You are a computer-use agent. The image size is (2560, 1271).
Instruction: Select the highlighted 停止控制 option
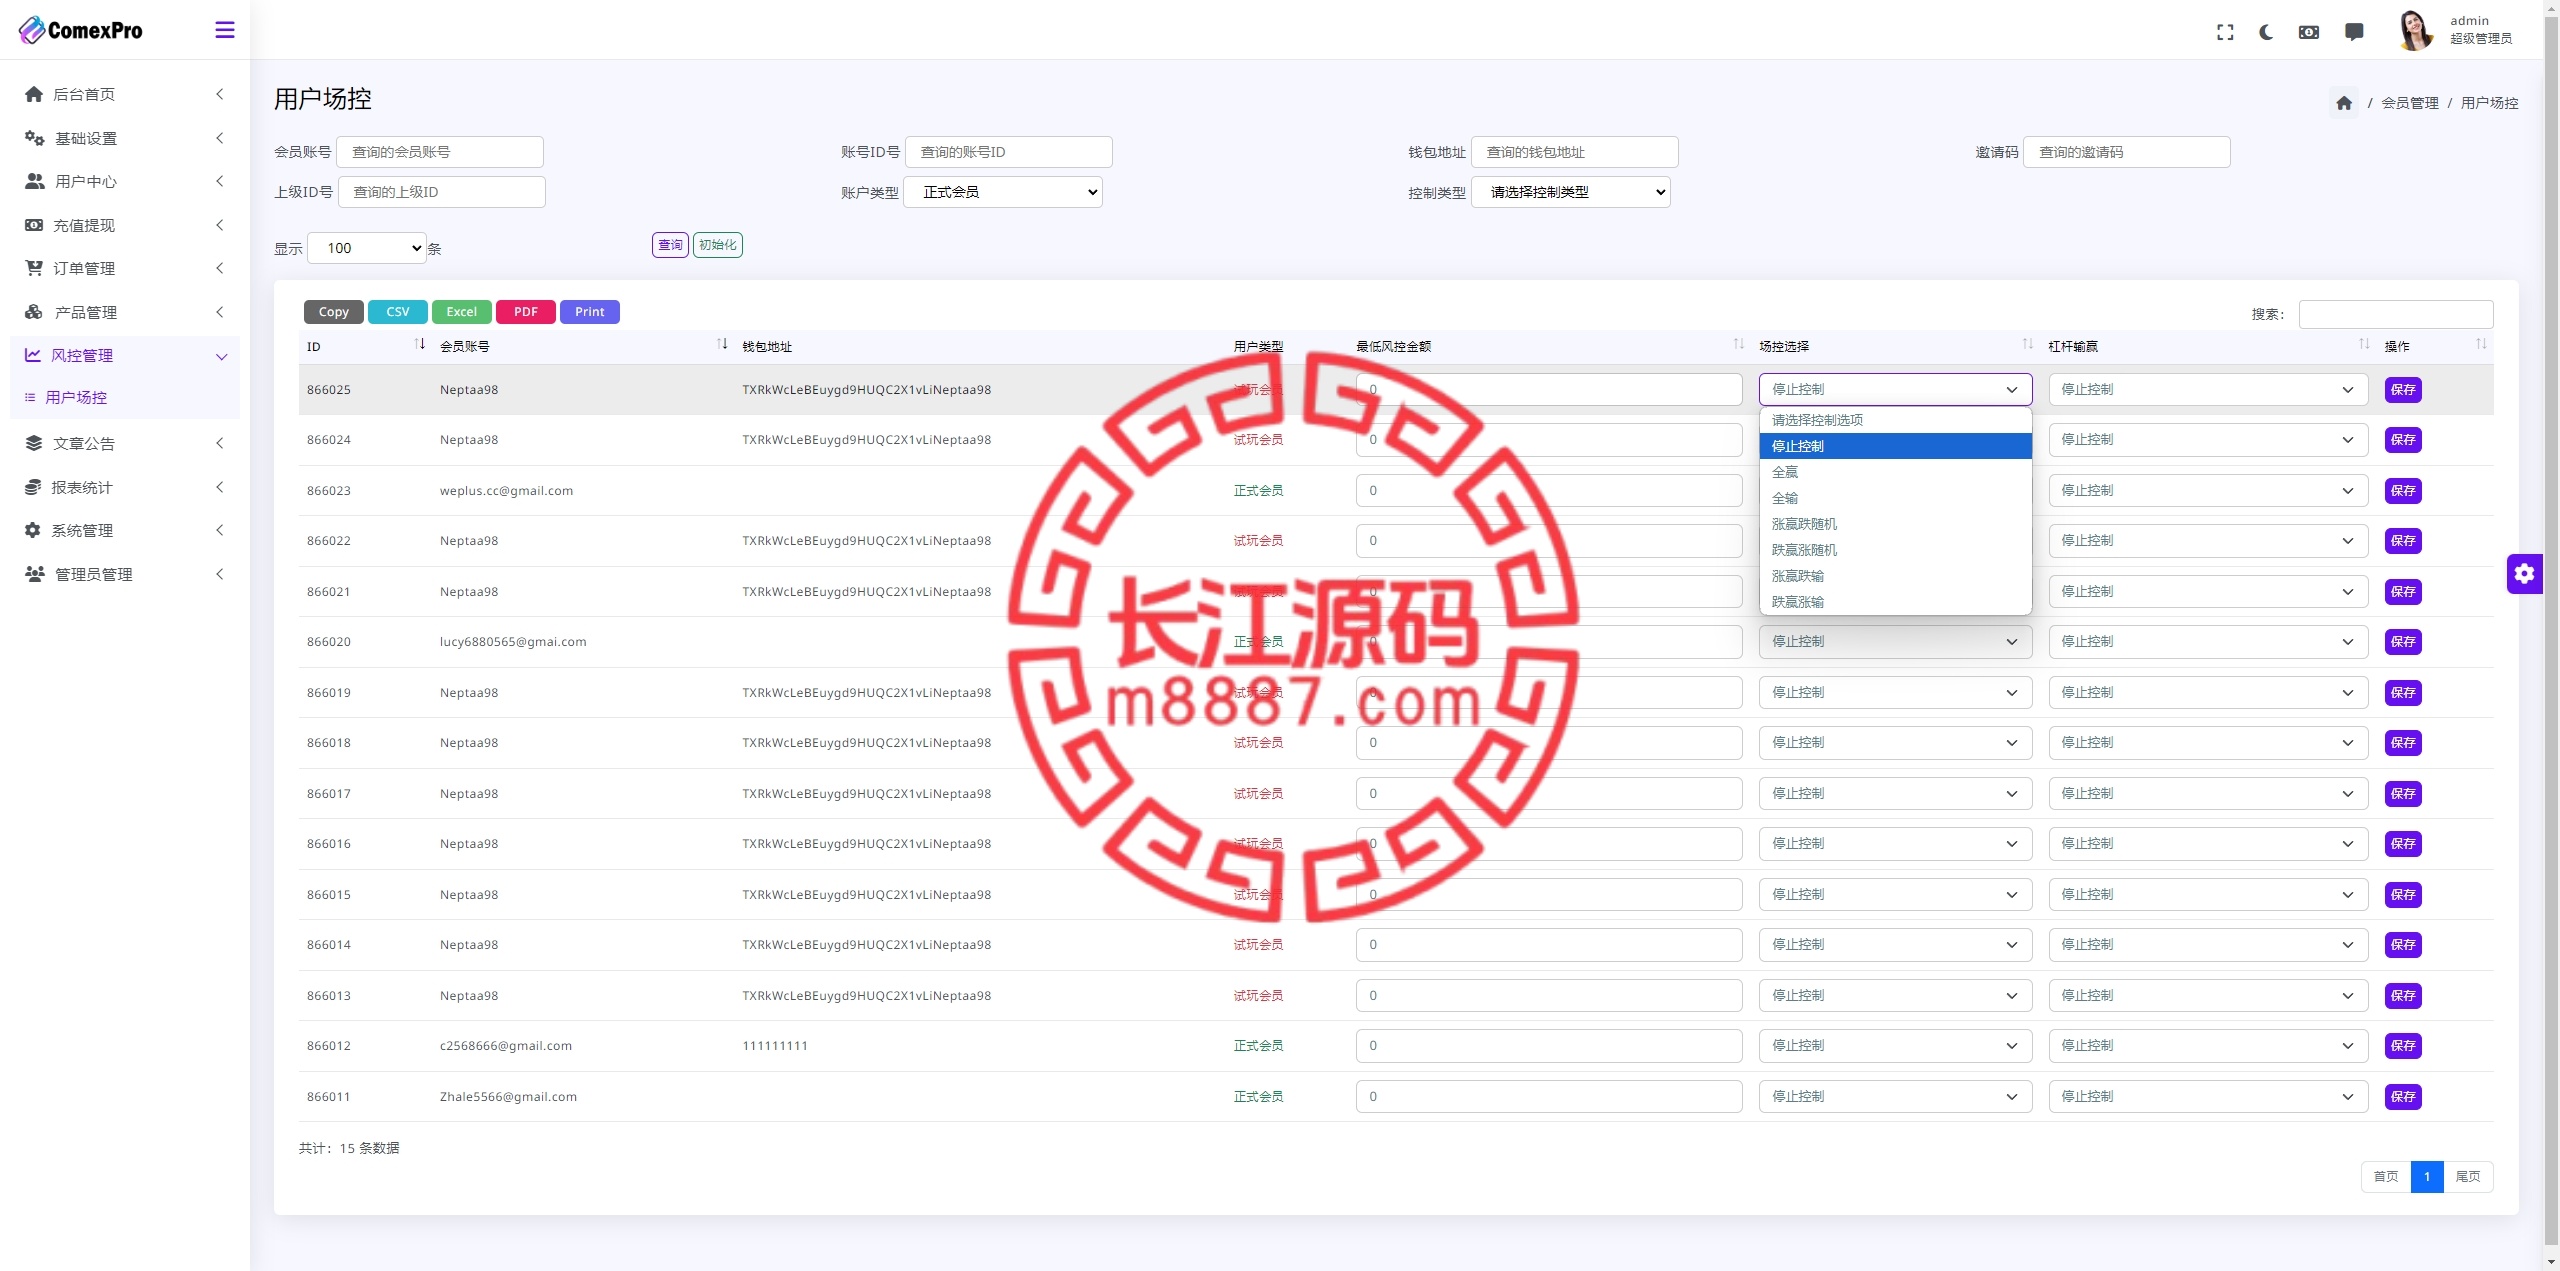(1895, 446)
